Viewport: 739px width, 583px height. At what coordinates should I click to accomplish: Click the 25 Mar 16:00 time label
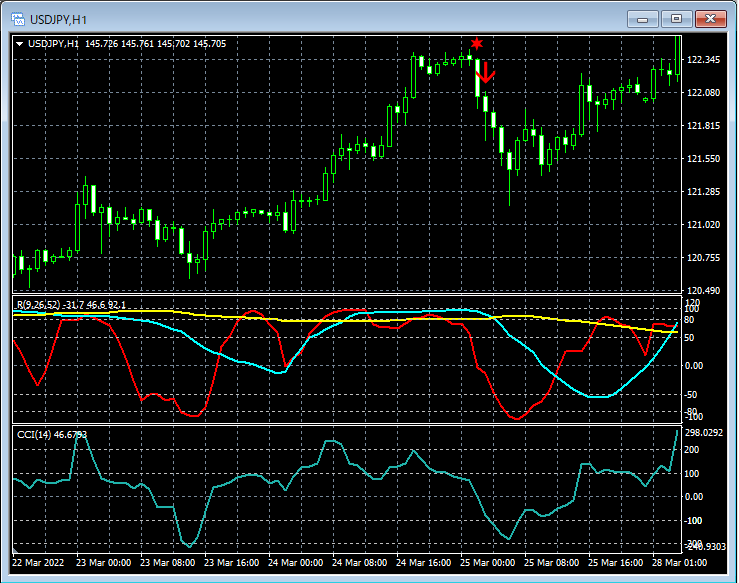pyautogui.click(x=616, y=563)
